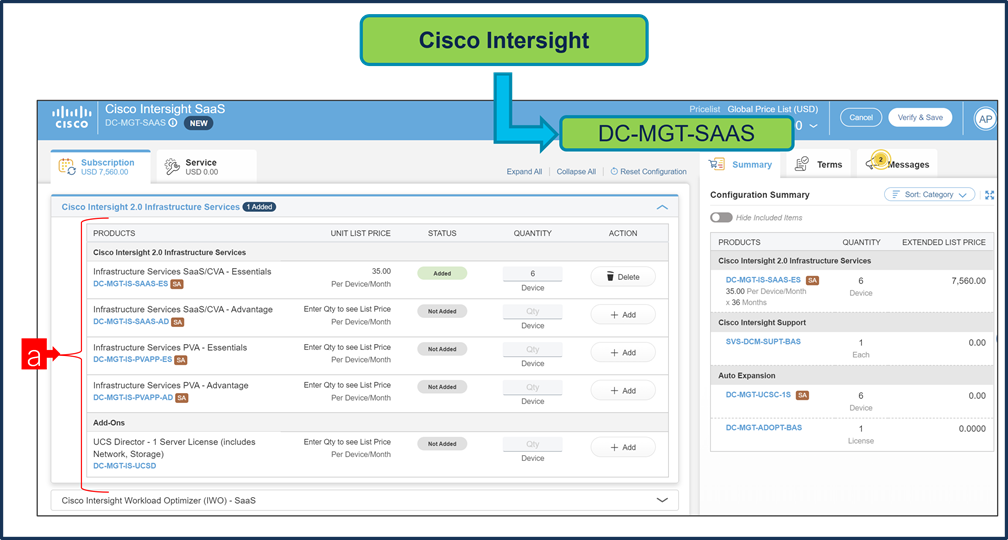Image resolution: width=1008 pixels, height=540 pixels.
Task: Click Not Added status for SaaS/CVA Advantage
Action: [442, 311]
